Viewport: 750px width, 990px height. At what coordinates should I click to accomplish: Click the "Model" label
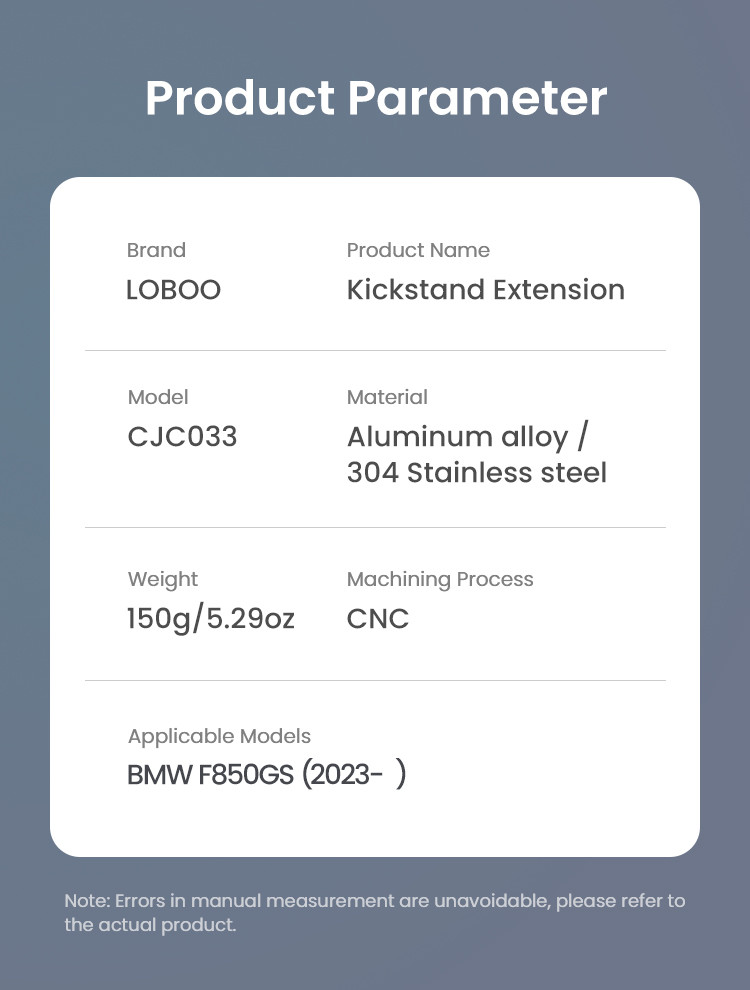[x=158, y=397]
